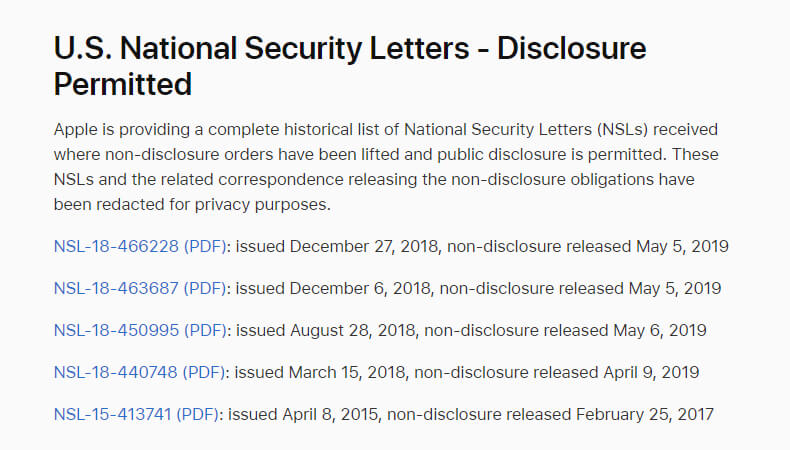Click the 'August 28, 2018' issue date text
Viewport: 790px width, 450px height.
pos(353,331)
